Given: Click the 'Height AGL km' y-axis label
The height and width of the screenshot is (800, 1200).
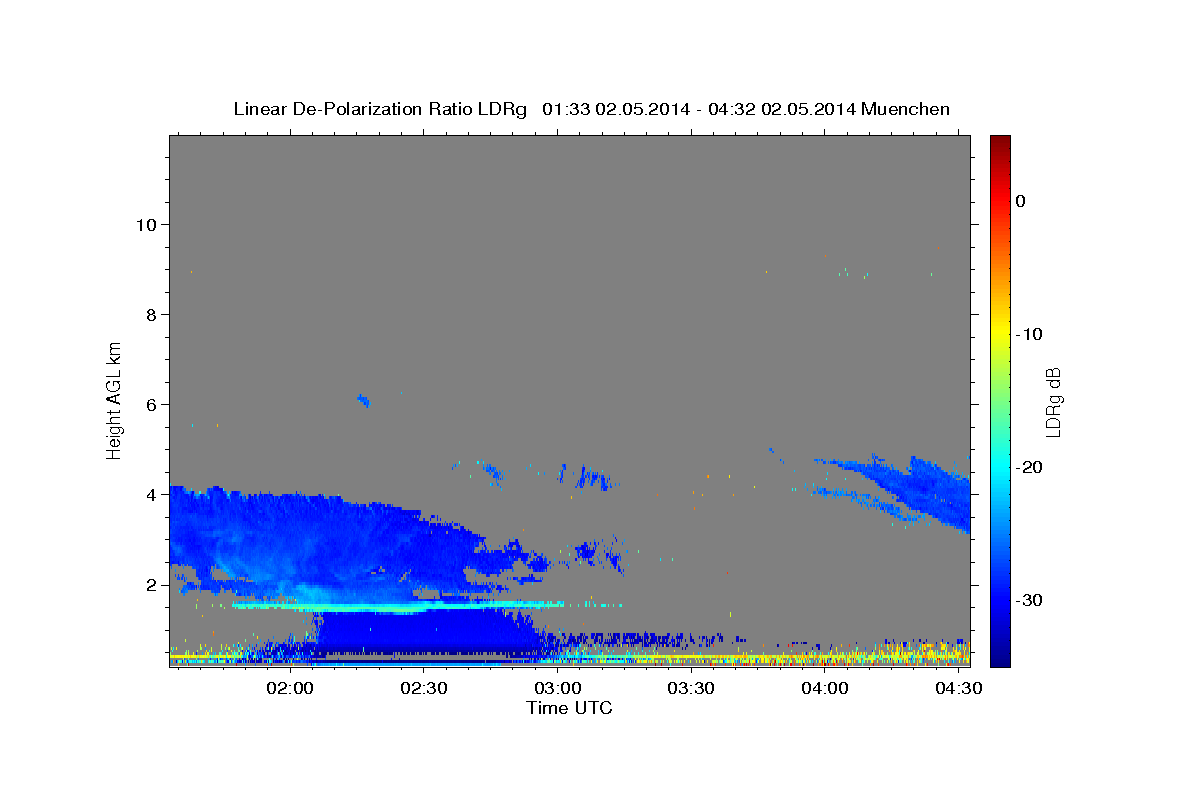Looking at the screenshot, I should tap(114, 399).
